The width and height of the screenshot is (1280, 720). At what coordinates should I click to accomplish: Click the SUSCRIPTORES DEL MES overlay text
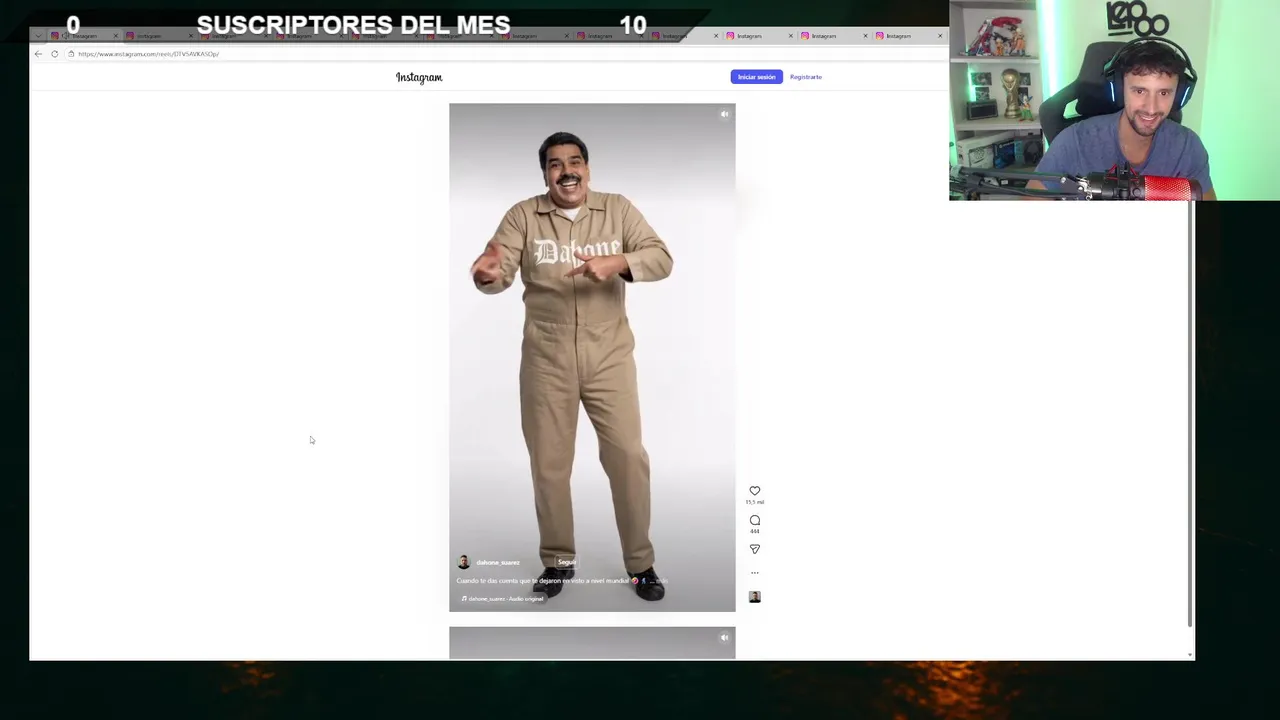[x=353, y=25]
